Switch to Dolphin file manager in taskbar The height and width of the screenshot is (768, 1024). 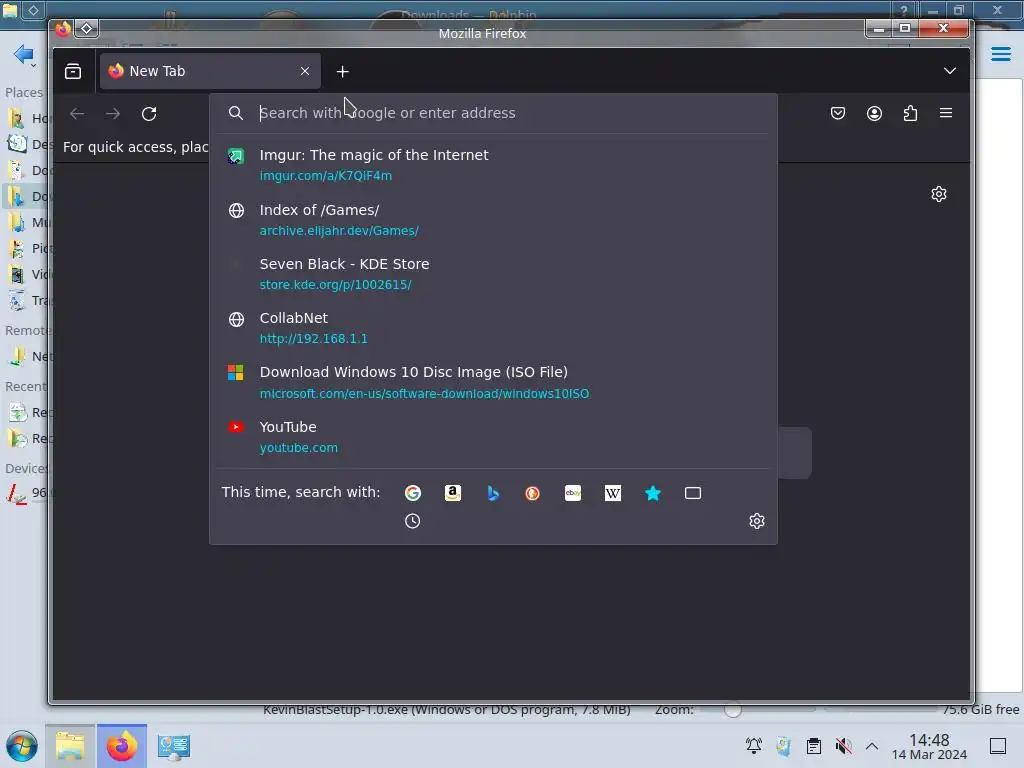(70, 746)
